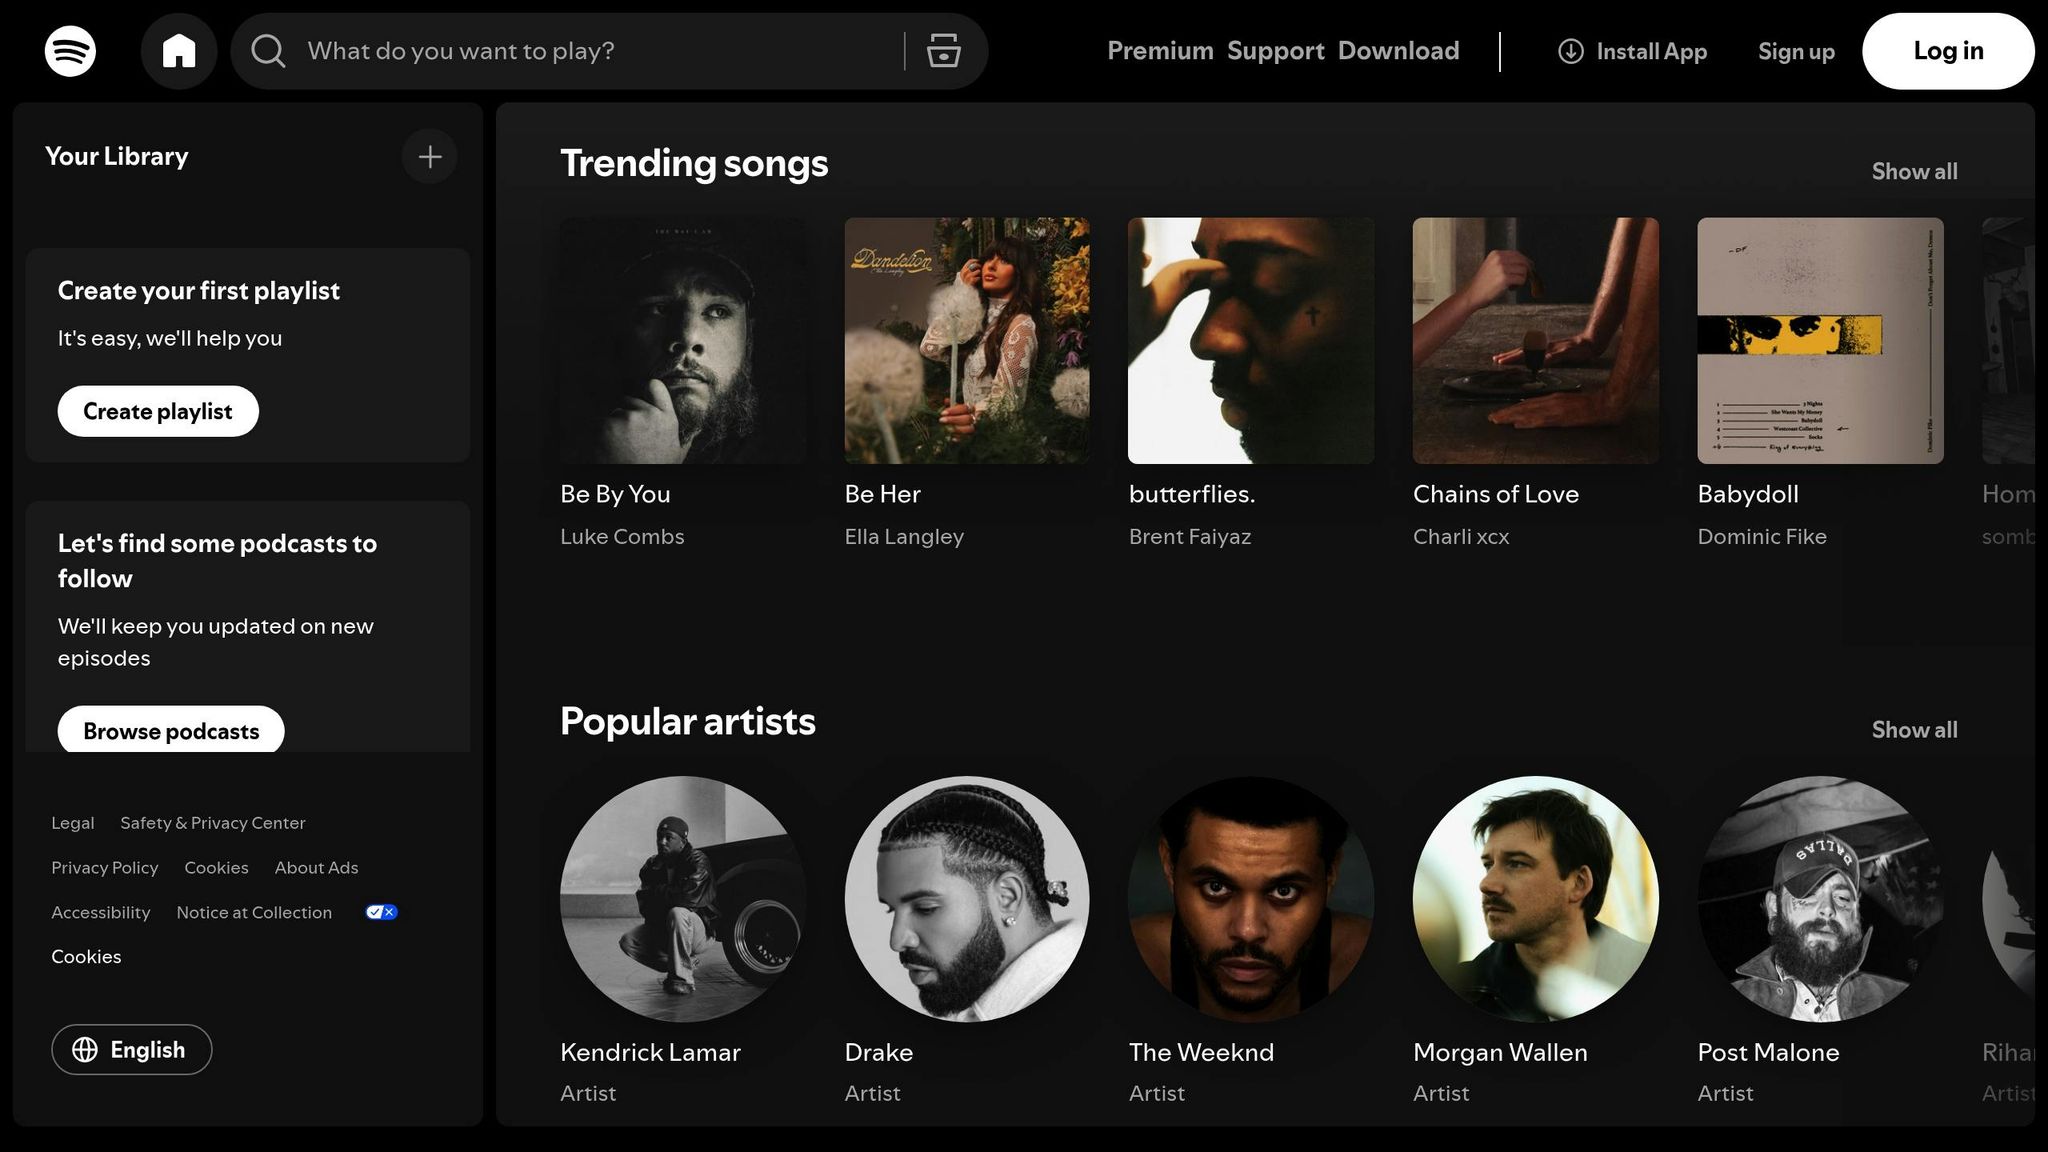The height and width of the screenshot is (1152, 2048).
Task: Click white Cookies link above English
Action: point(86,957)
